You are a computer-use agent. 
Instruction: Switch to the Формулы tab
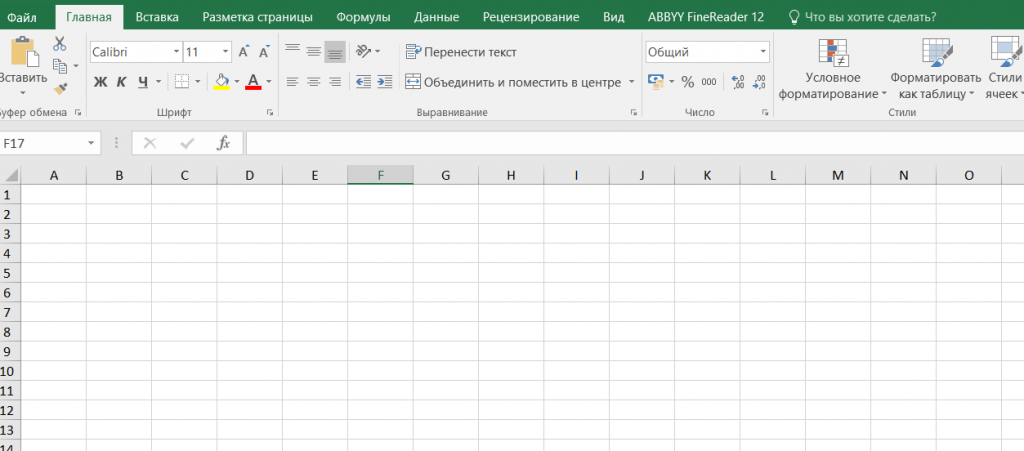pos(364,17)
